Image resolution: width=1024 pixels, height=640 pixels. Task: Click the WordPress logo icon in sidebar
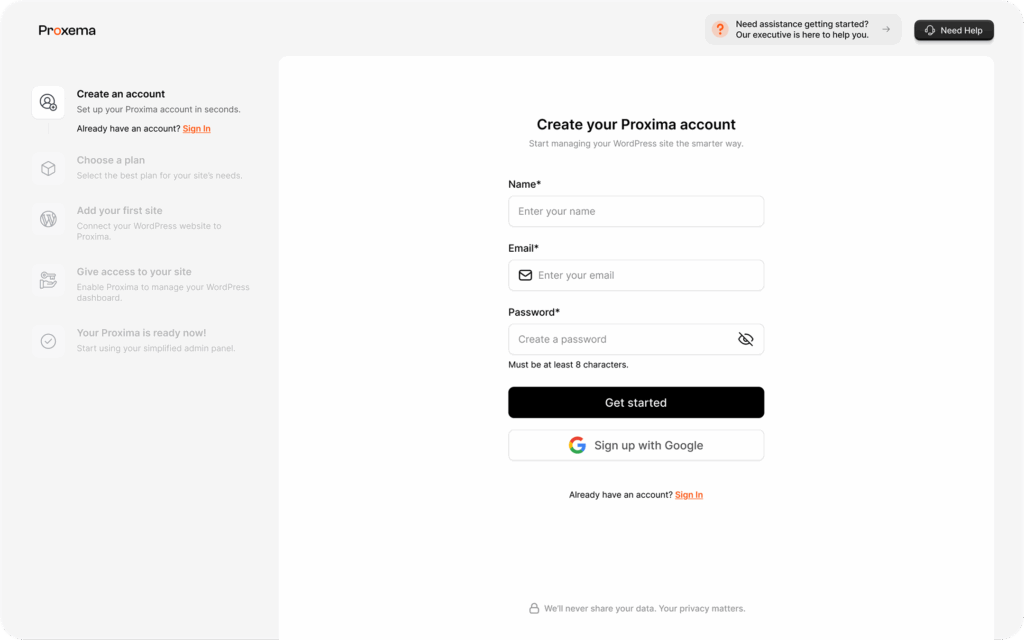tap(48, 219)
